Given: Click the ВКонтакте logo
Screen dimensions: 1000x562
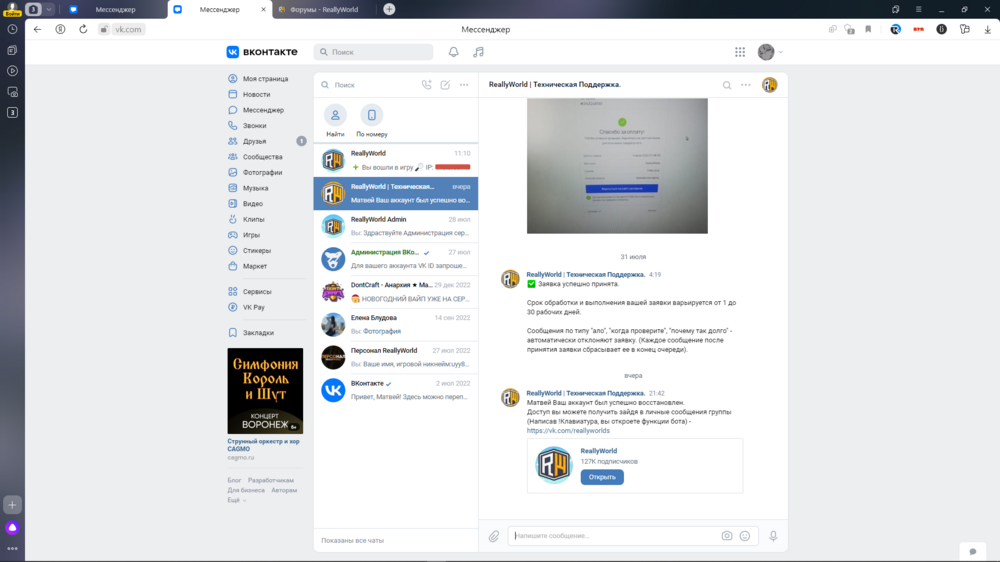Looking at the screenshot, I should click(x=262, y=52).
